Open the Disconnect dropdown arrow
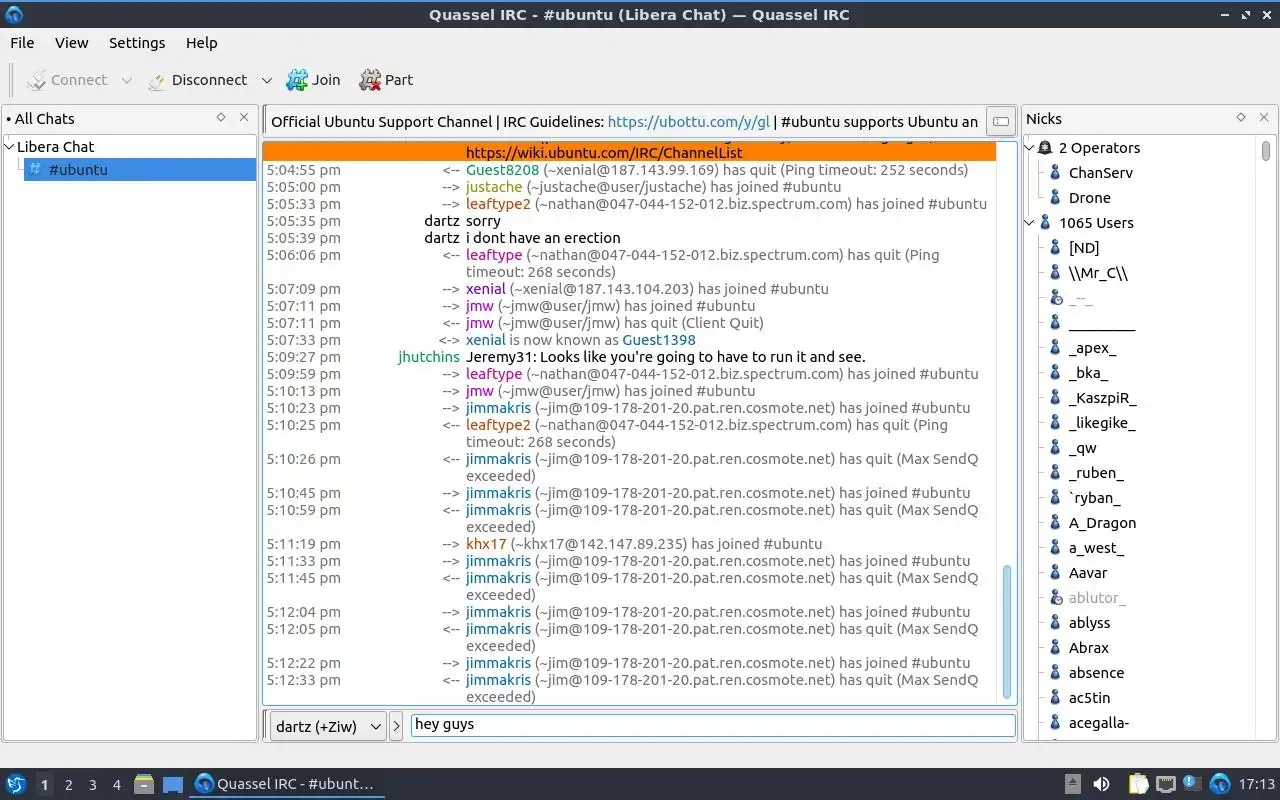 (x=266, y=80)
